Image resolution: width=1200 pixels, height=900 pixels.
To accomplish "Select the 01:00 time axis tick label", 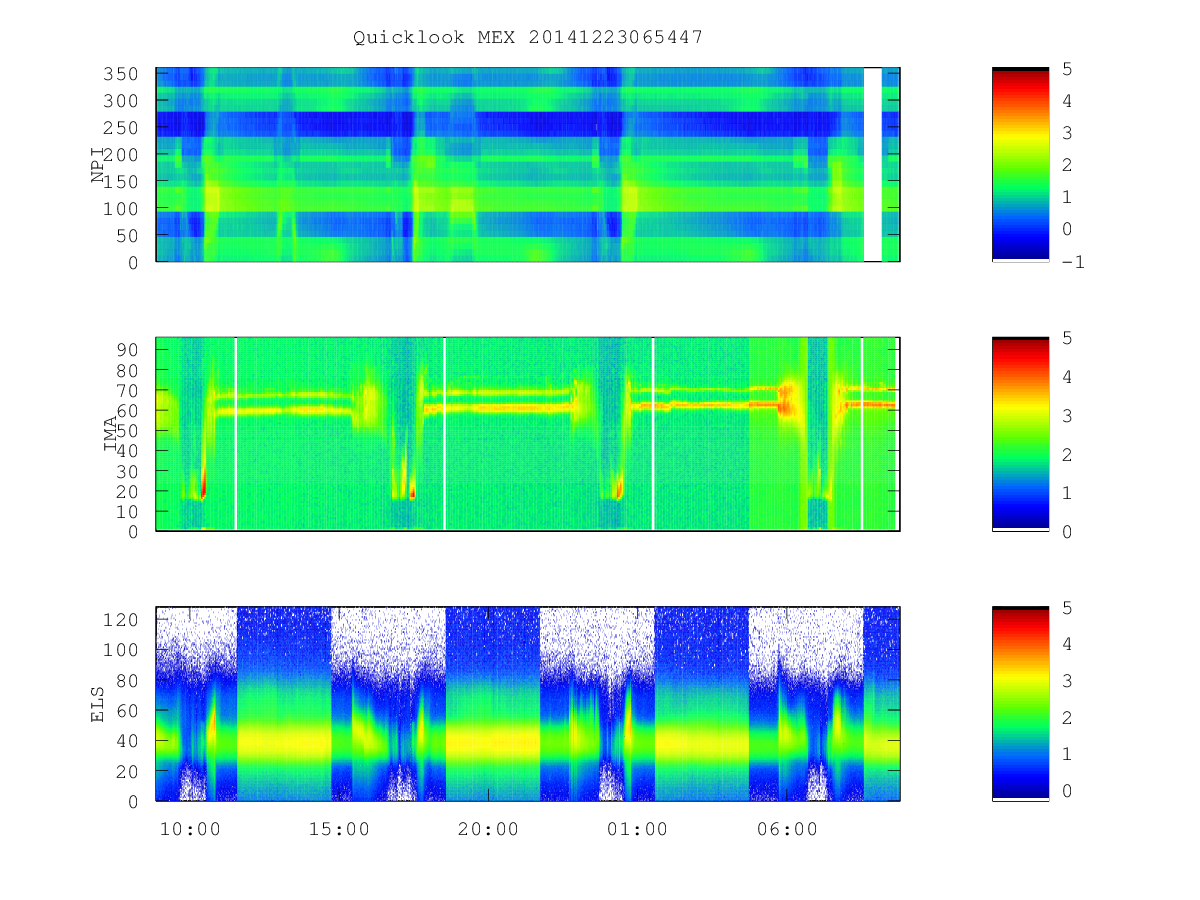I will pyautogui.click(x=637, y=829).
